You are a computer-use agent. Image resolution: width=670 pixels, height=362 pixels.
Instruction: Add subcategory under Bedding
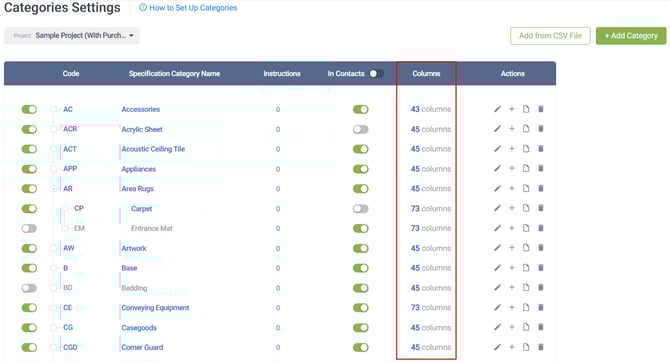[x=511, y=288]
